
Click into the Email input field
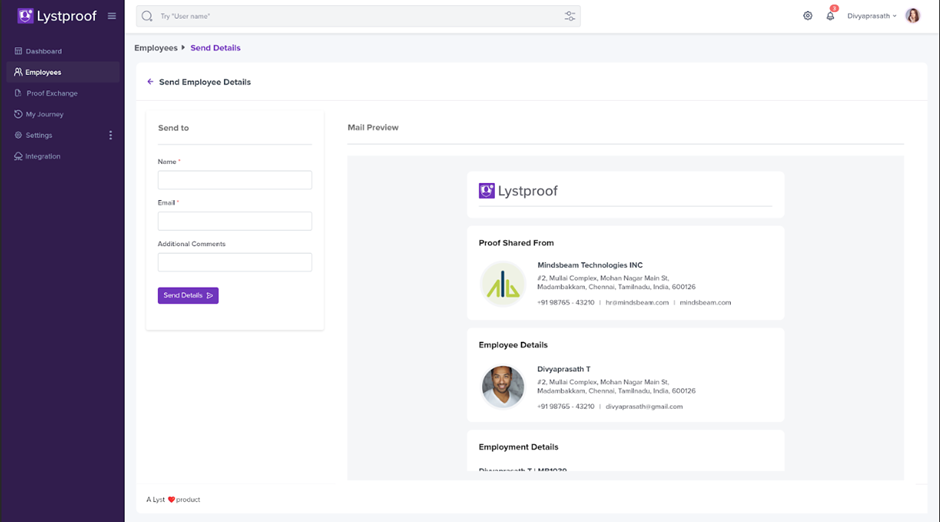pyautogui.click(x=234, y=221)
